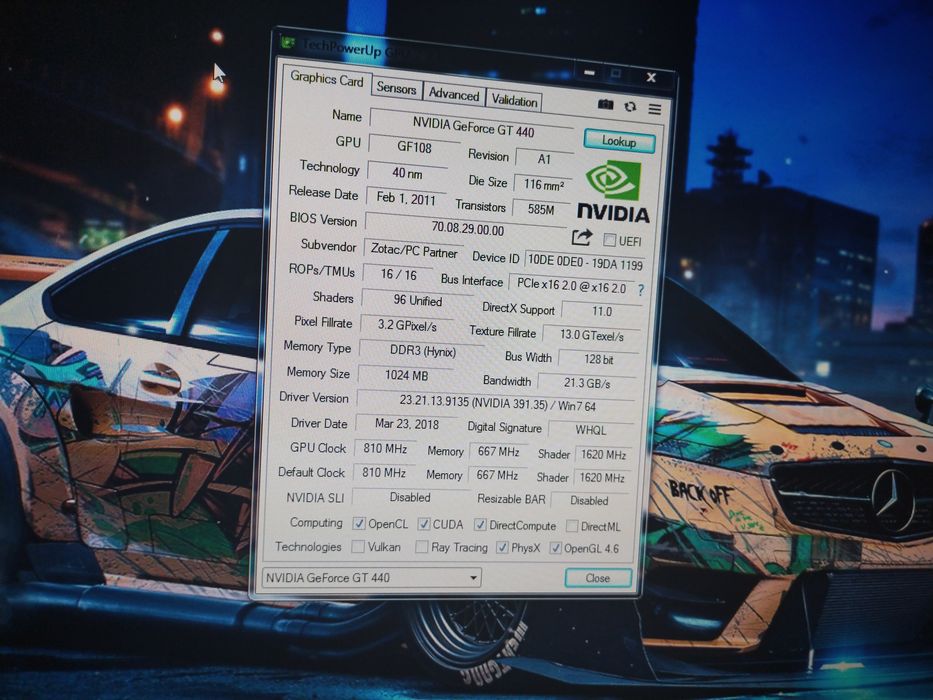The width and height of the screenshot is (933, 700).
Task: Click the BIOS export share icon
Action: tap(582, 237)
